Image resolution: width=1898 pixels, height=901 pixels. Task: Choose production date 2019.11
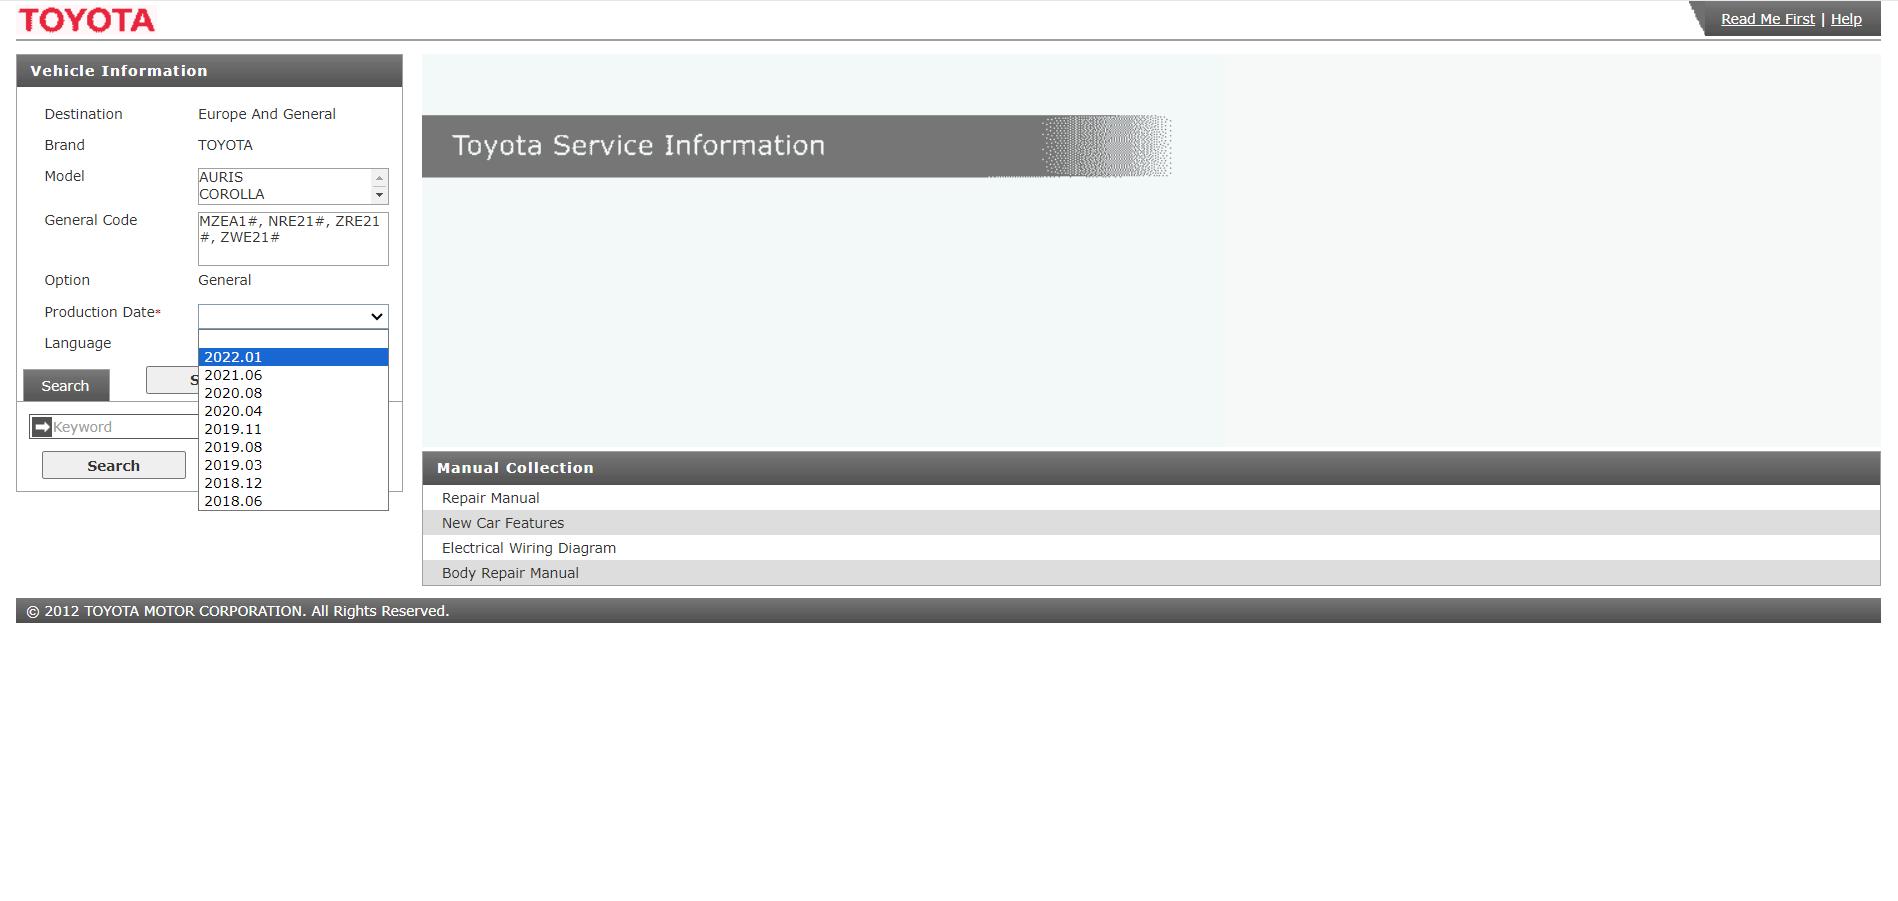293,429
